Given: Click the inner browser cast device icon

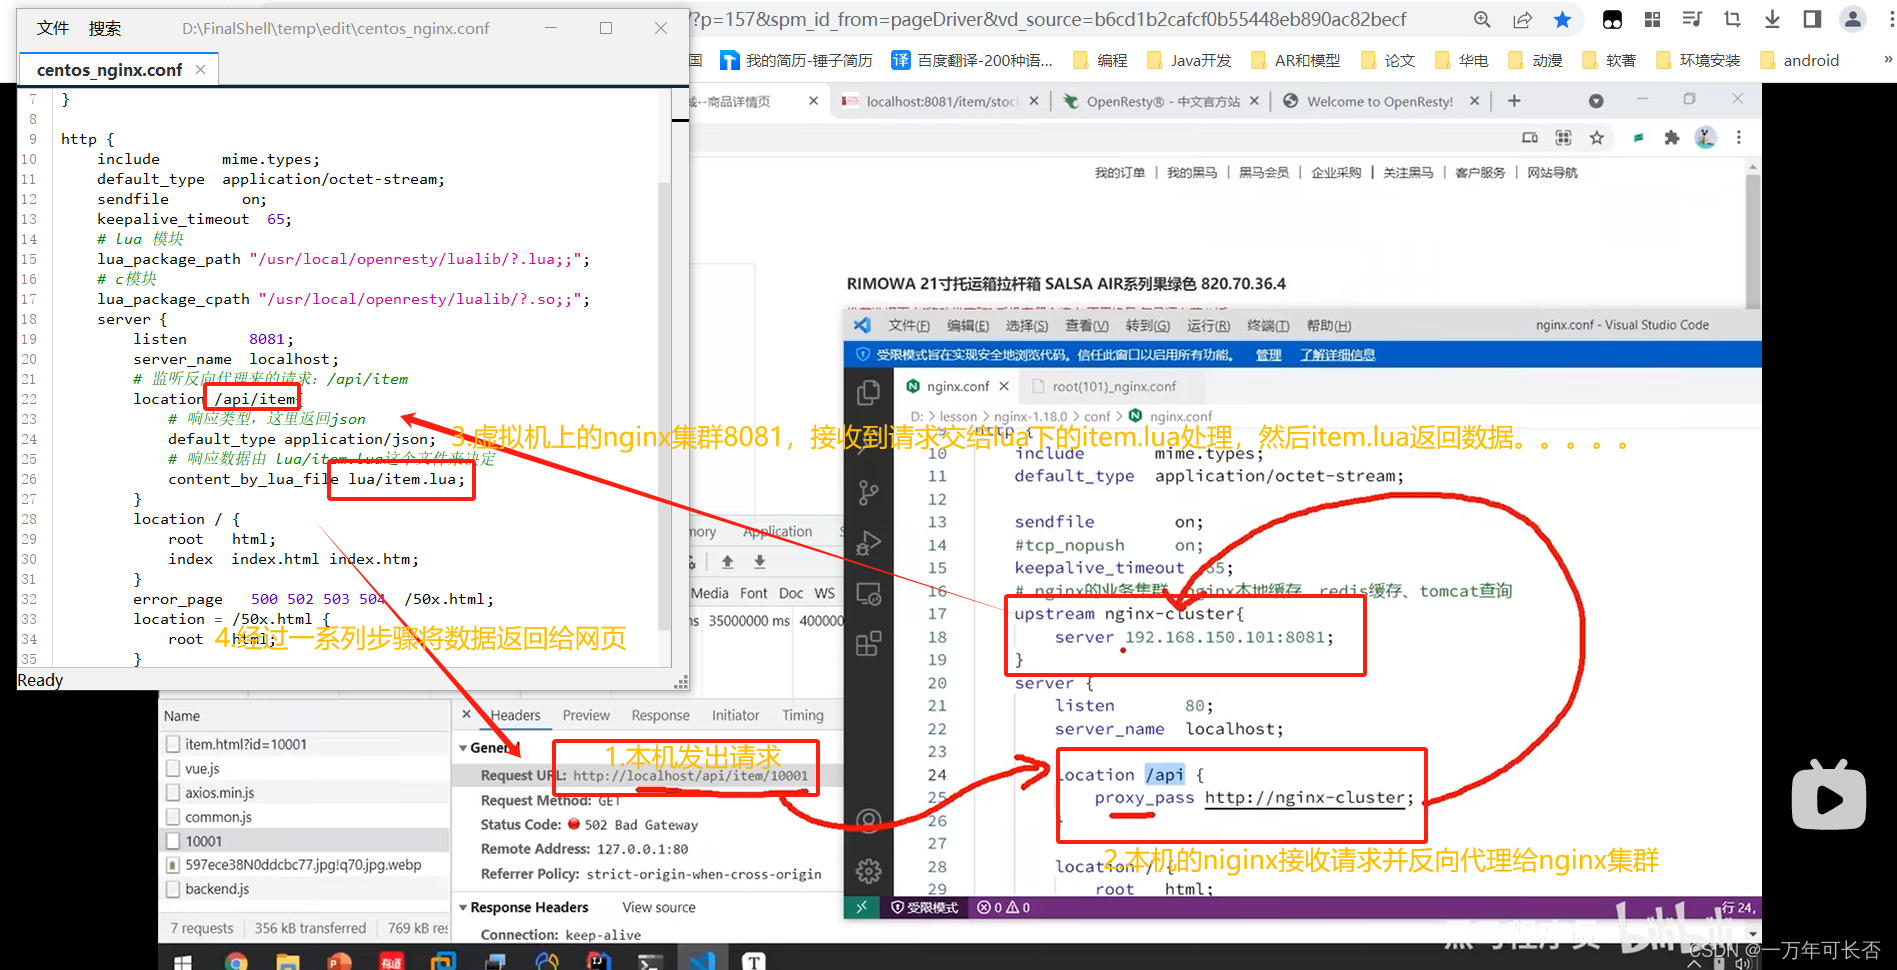Looking at the screenshot, I should point(1530,138).
